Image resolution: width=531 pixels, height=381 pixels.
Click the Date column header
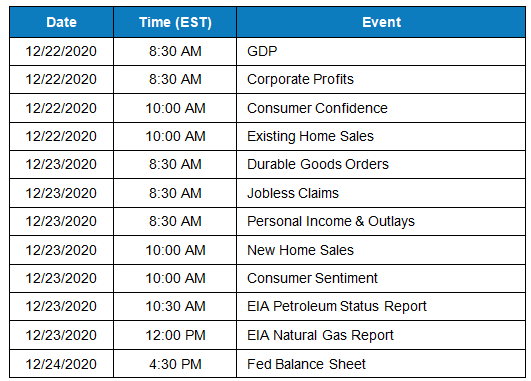[x=61, y=22]
